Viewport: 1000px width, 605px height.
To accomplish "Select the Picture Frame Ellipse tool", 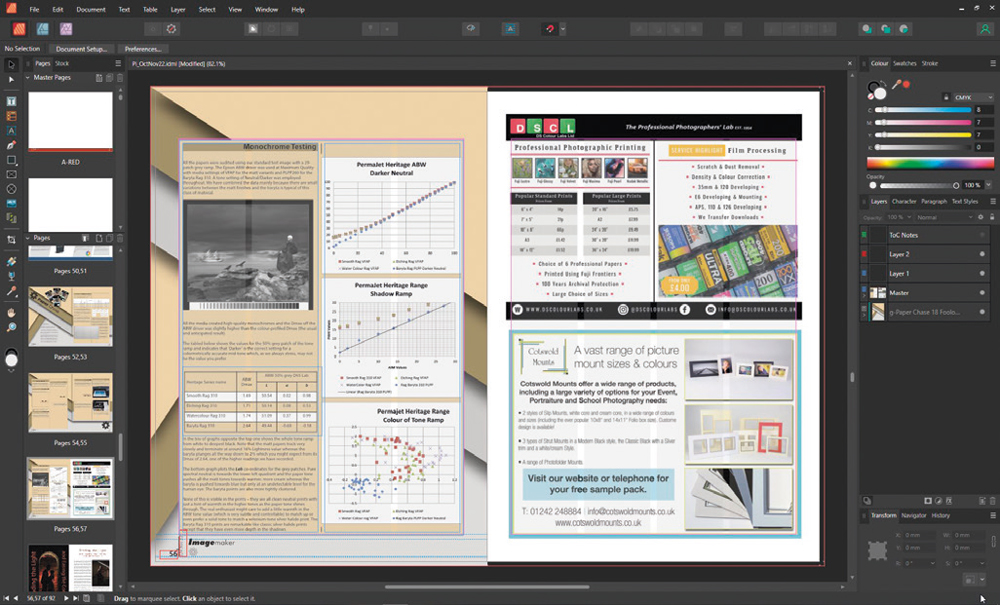I will point(11,189).
